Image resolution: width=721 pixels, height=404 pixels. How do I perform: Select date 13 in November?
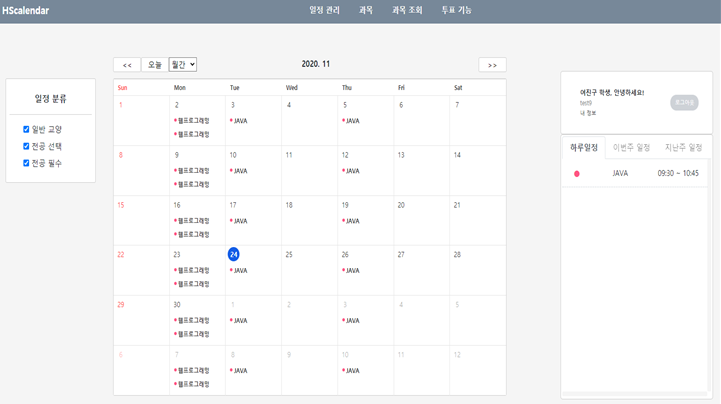(x=401, y=155)
